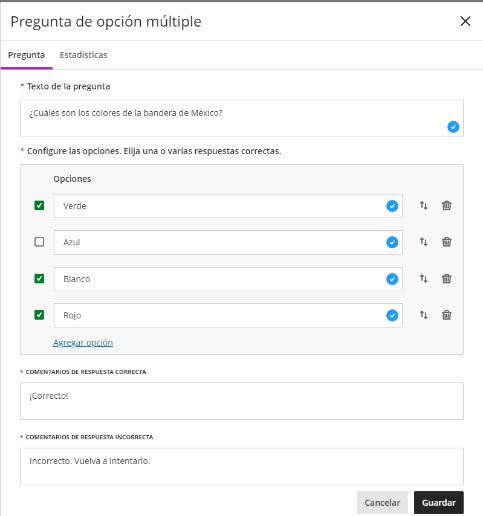Image resolution: width=483 pixels, height=516 pixels.
Task: Click reorder arrows for Blanco option
Action: click(x=423, y=278)
